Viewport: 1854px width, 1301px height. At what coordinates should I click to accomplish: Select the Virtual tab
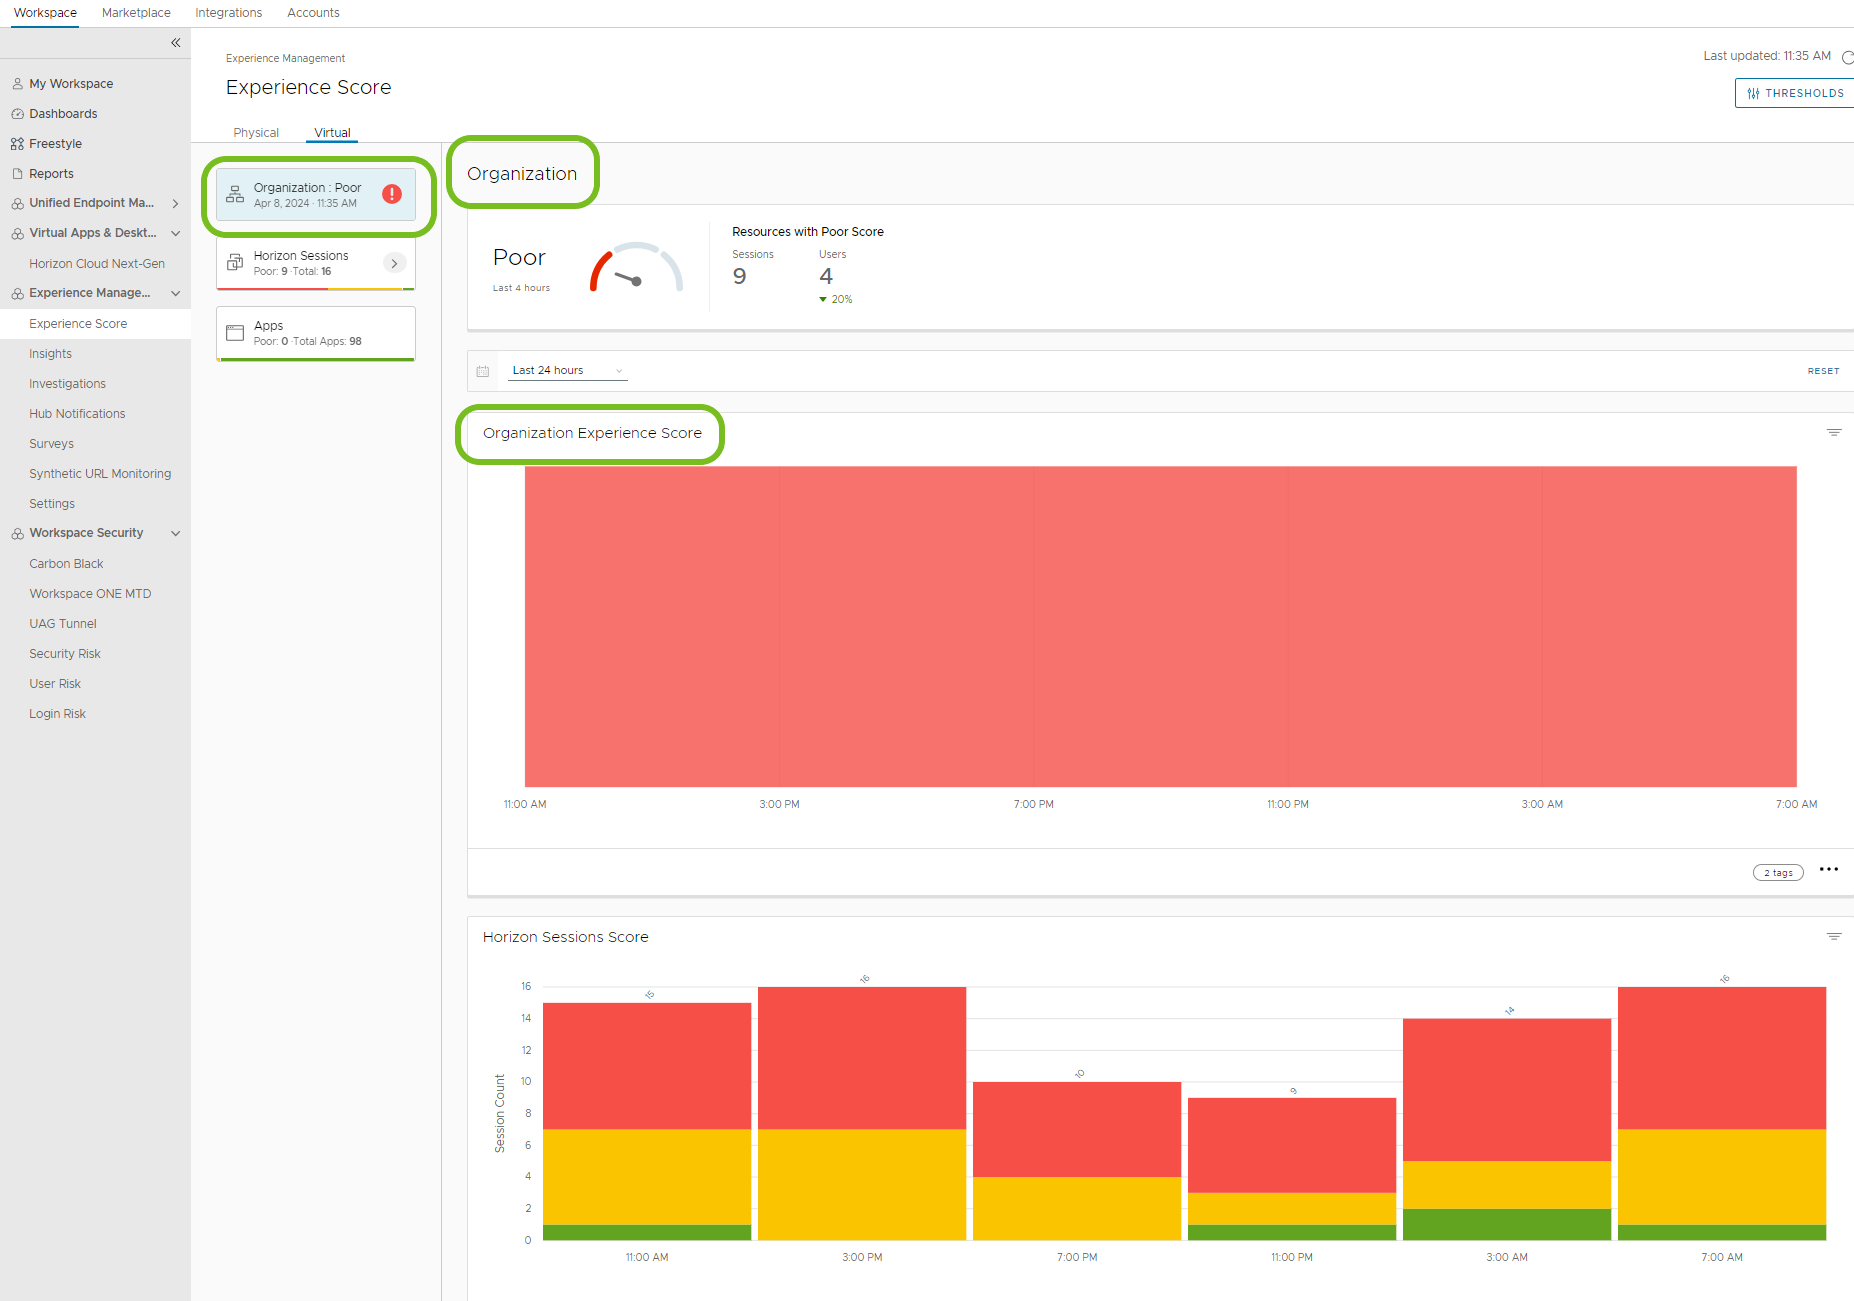click(x=332, y=133)
